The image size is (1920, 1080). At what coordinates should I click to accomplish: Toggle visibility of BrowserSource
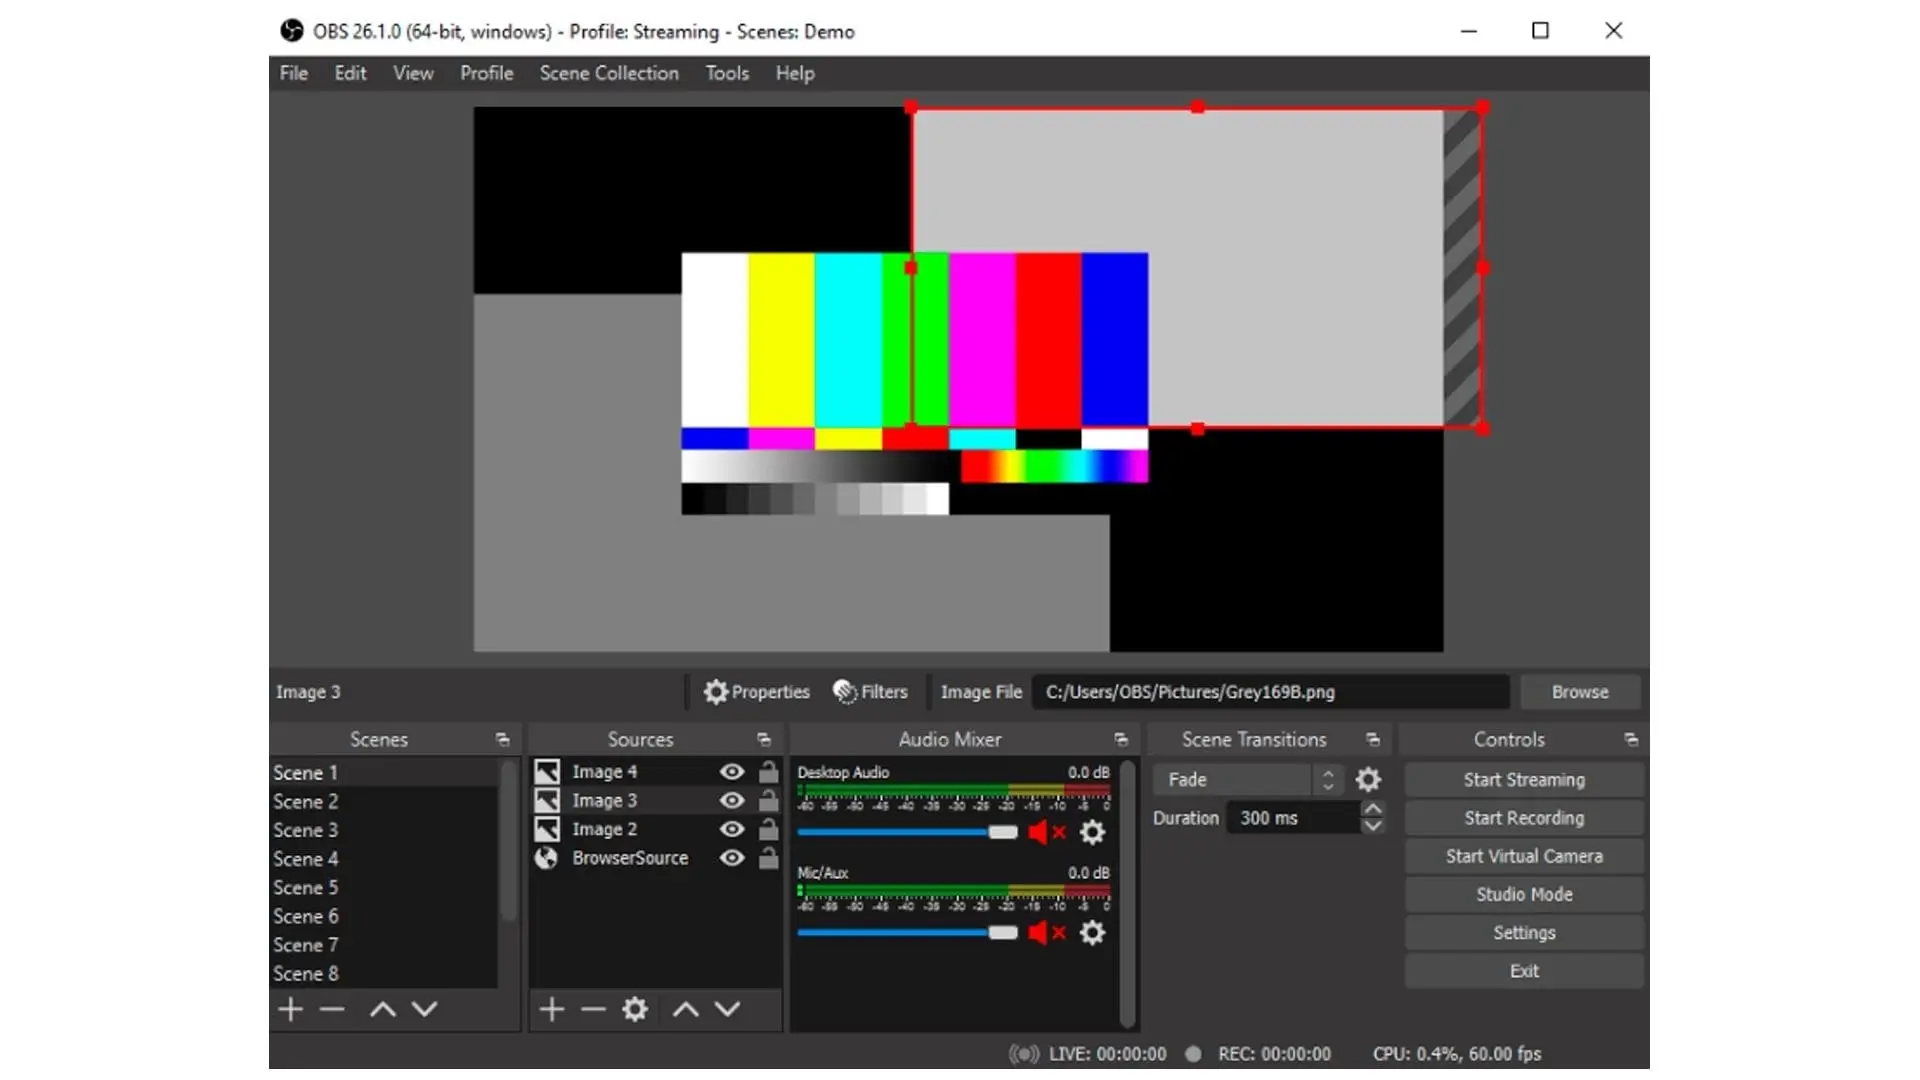click(731, 858)
